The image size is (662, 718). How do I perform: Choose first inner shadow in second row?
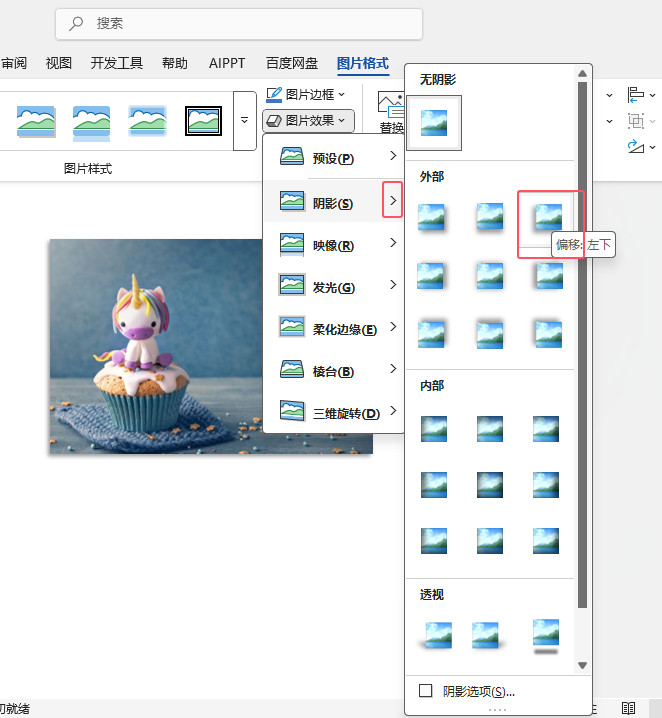tap(434, 485)
